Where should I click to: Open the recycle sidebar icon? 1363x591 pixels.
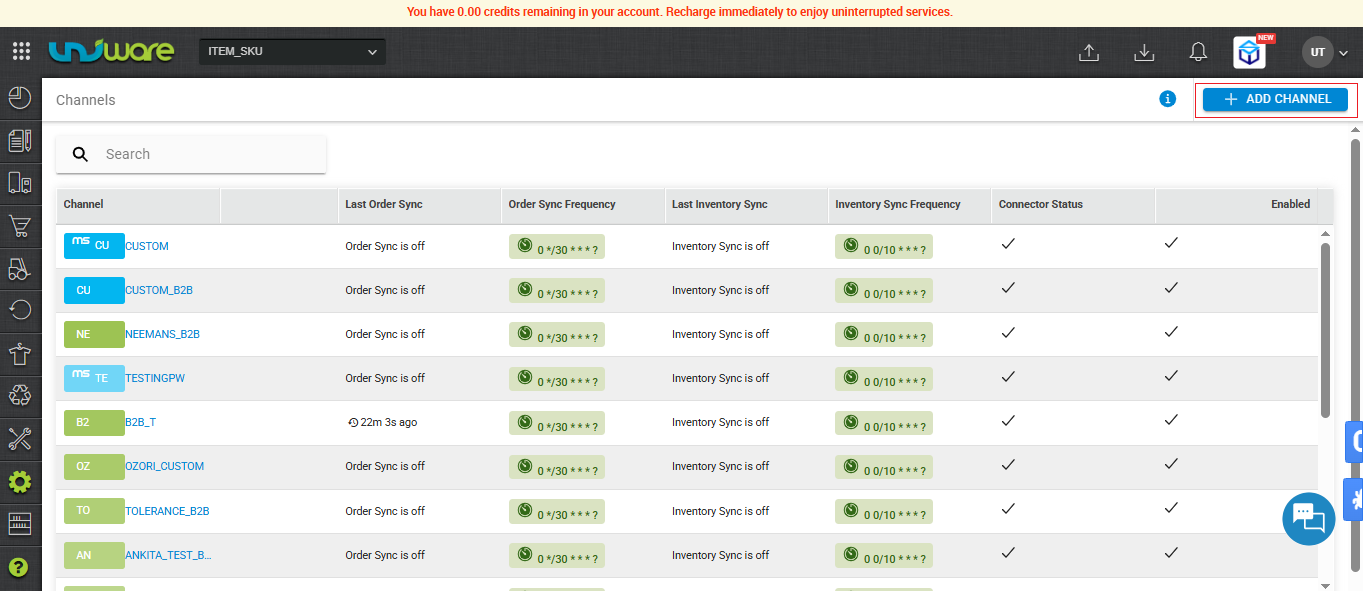coord(20,395)
